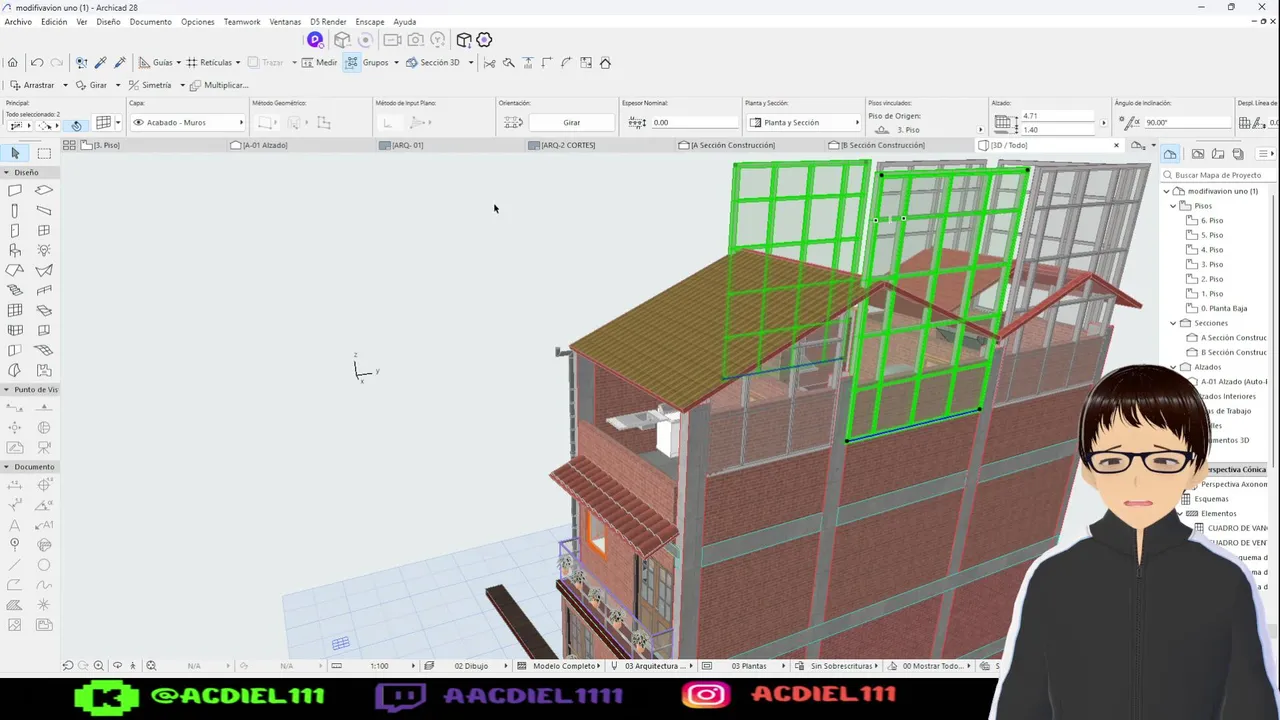Select 0. Planta Baja in project map
Viewport: 1280px width, 720px height.
coord(1223,308)
